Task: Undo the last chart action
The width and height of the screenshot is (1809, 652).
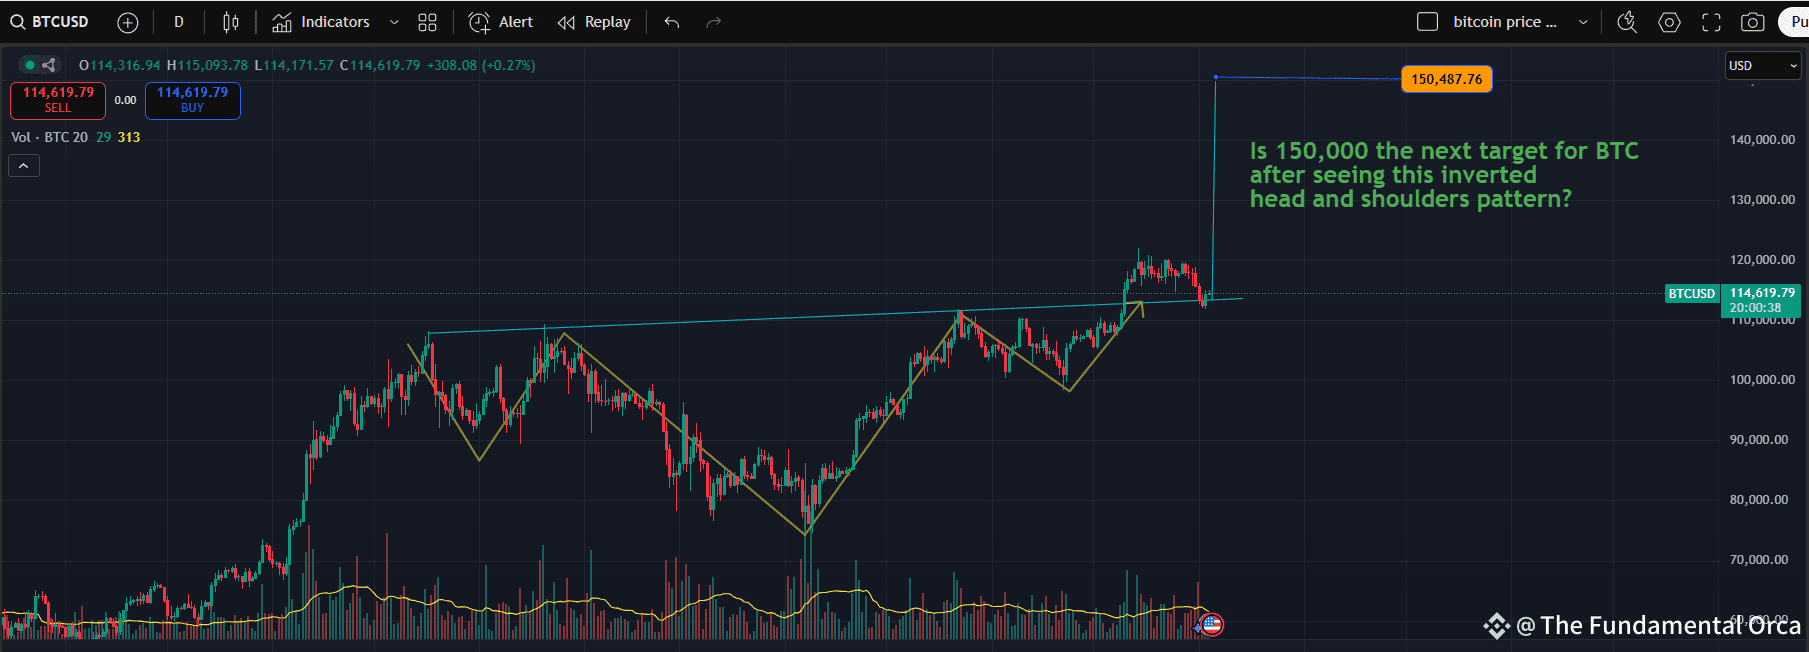Action: coord(672,22)
